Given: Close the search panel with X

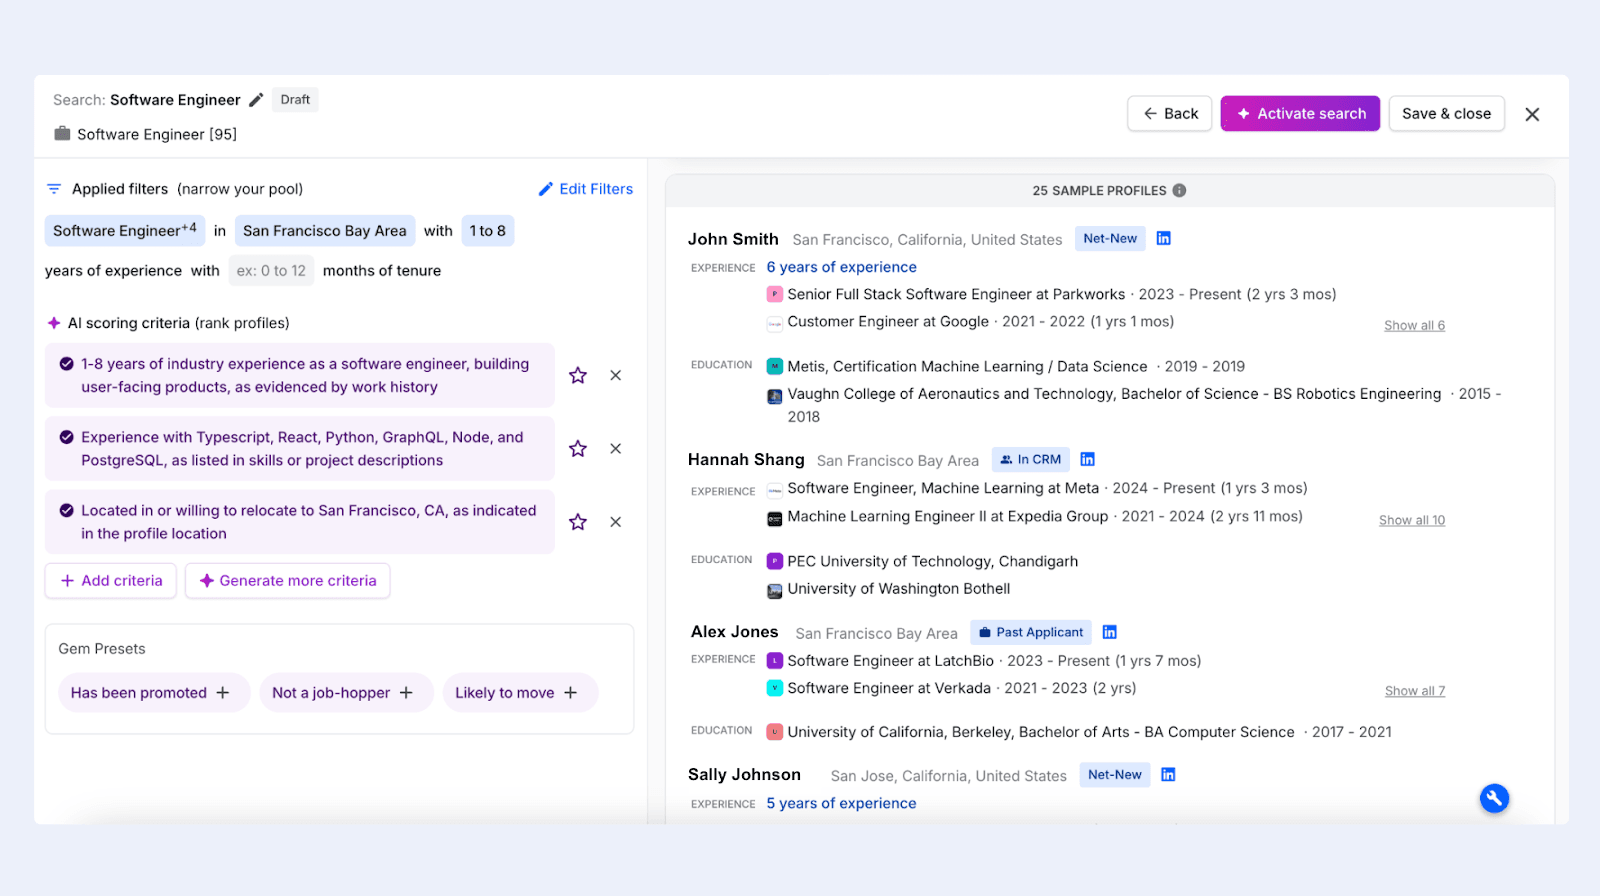Looking at the screenshot, I should (x=1532, y=114).
